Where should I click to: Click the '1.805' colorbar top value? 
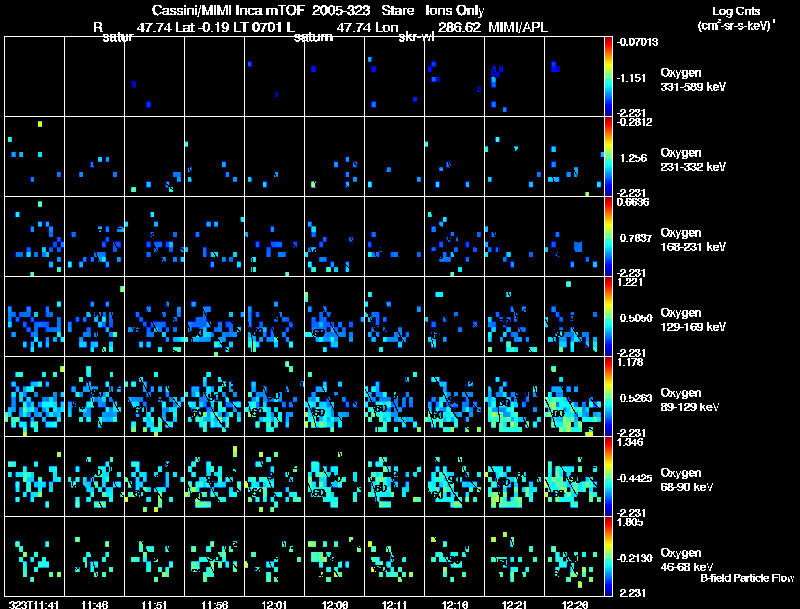click(630, 522)
